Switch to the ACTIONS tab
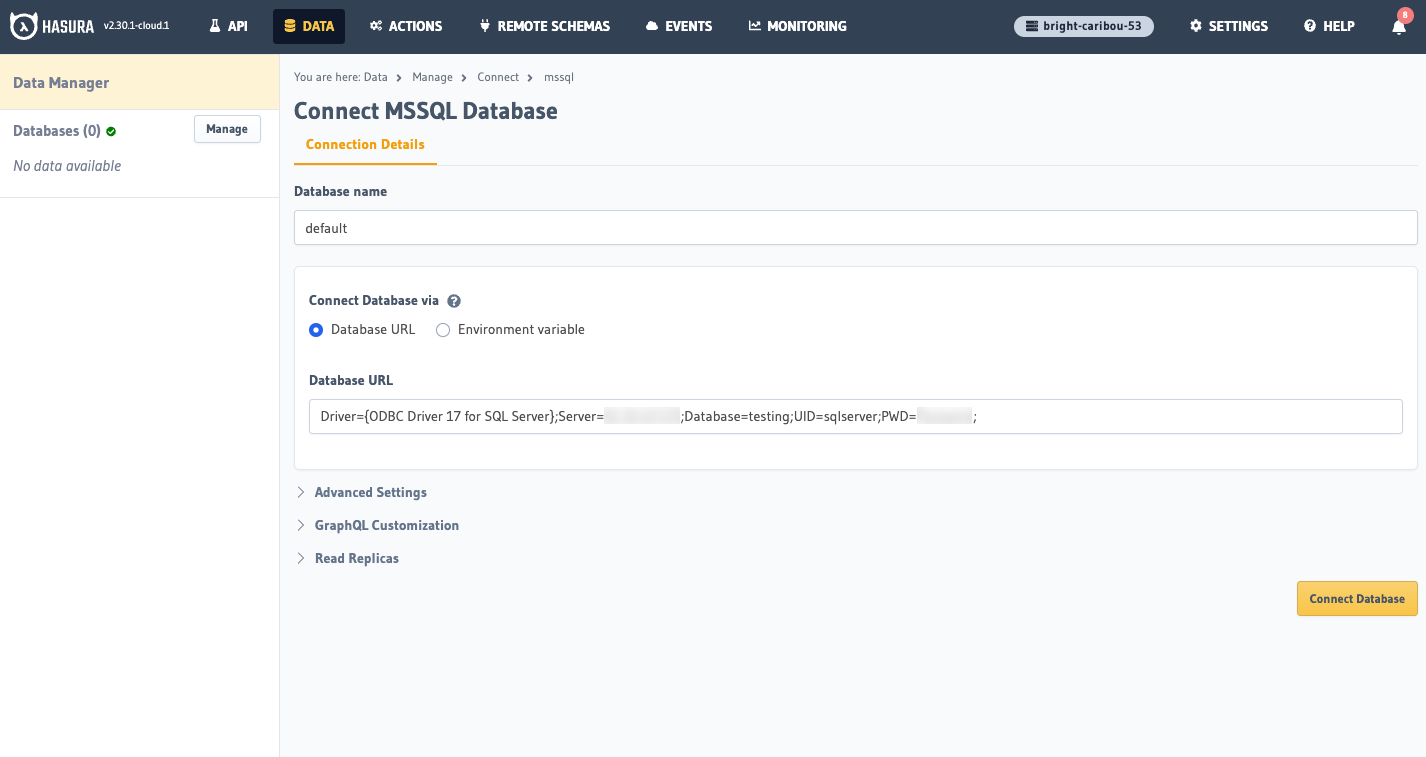 (406, 26)
